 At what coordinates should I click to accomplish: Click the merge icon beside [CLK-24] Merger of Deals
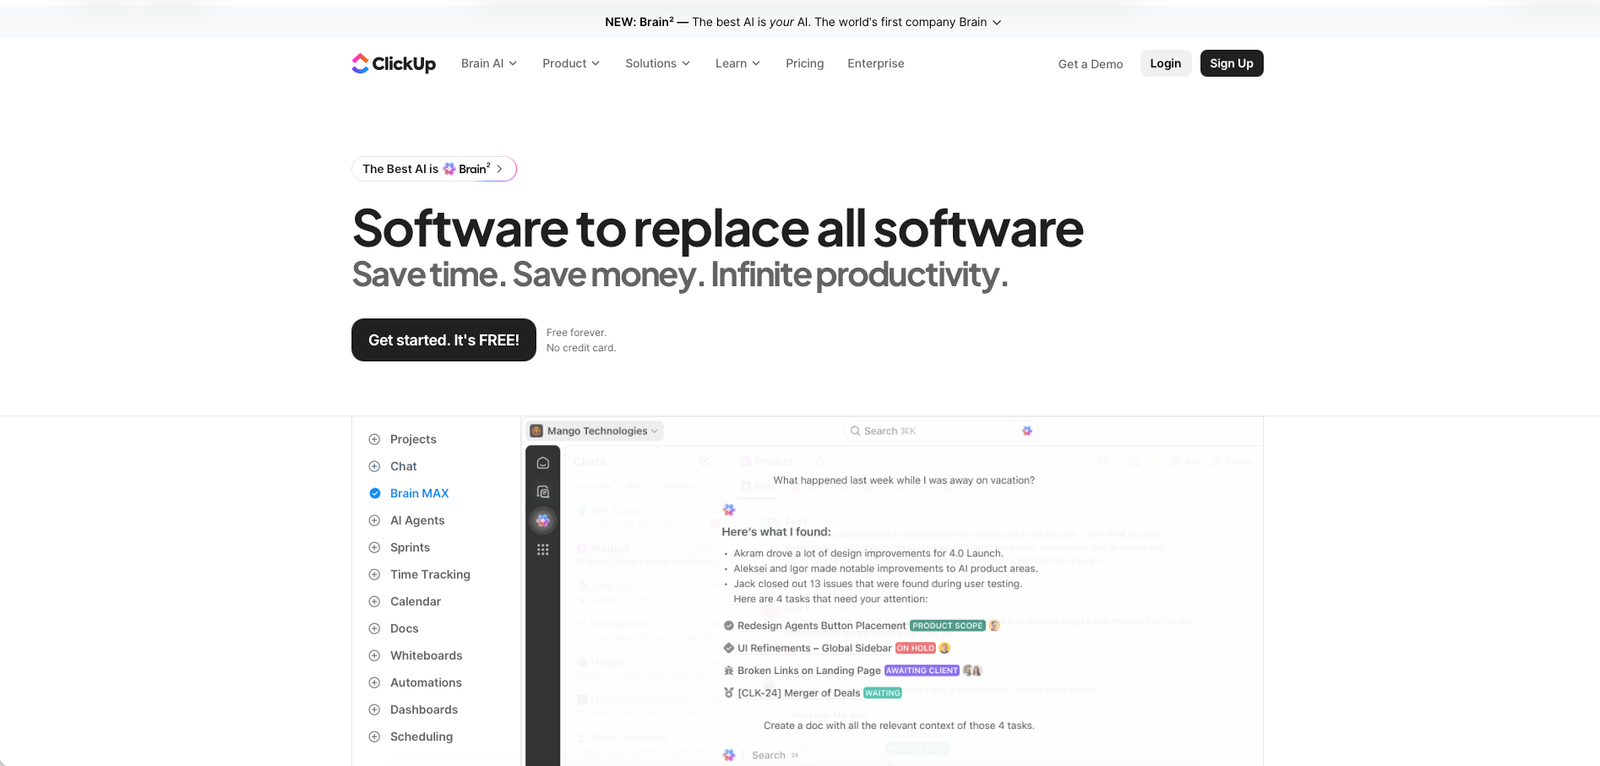point(729,693)
